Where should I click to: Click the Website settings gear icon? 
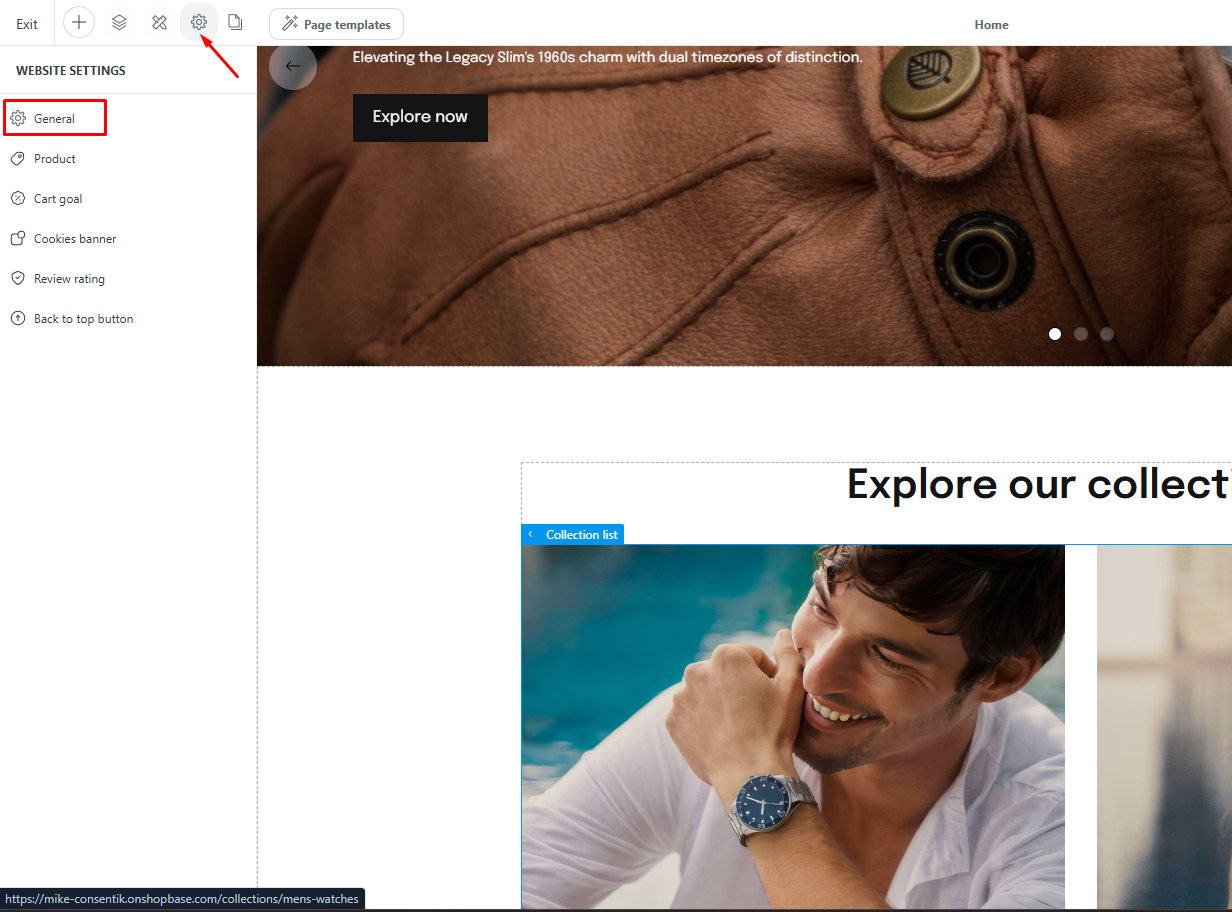click(199, 23)
